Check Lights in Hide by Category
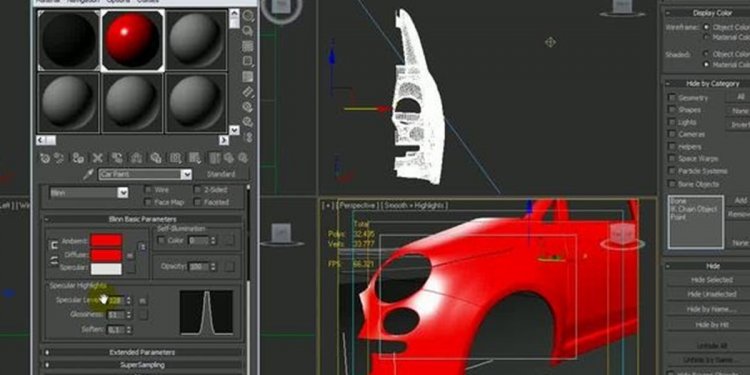This screenshot has height=375, width=750. pos(672,122)
